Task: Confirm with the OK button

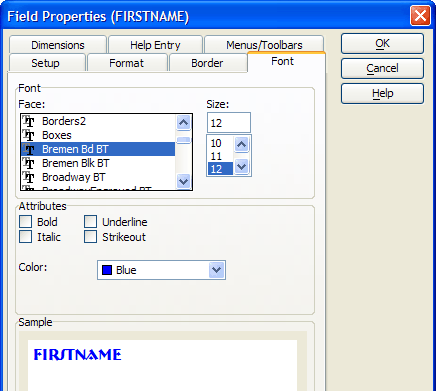Action: click(382, 43)
